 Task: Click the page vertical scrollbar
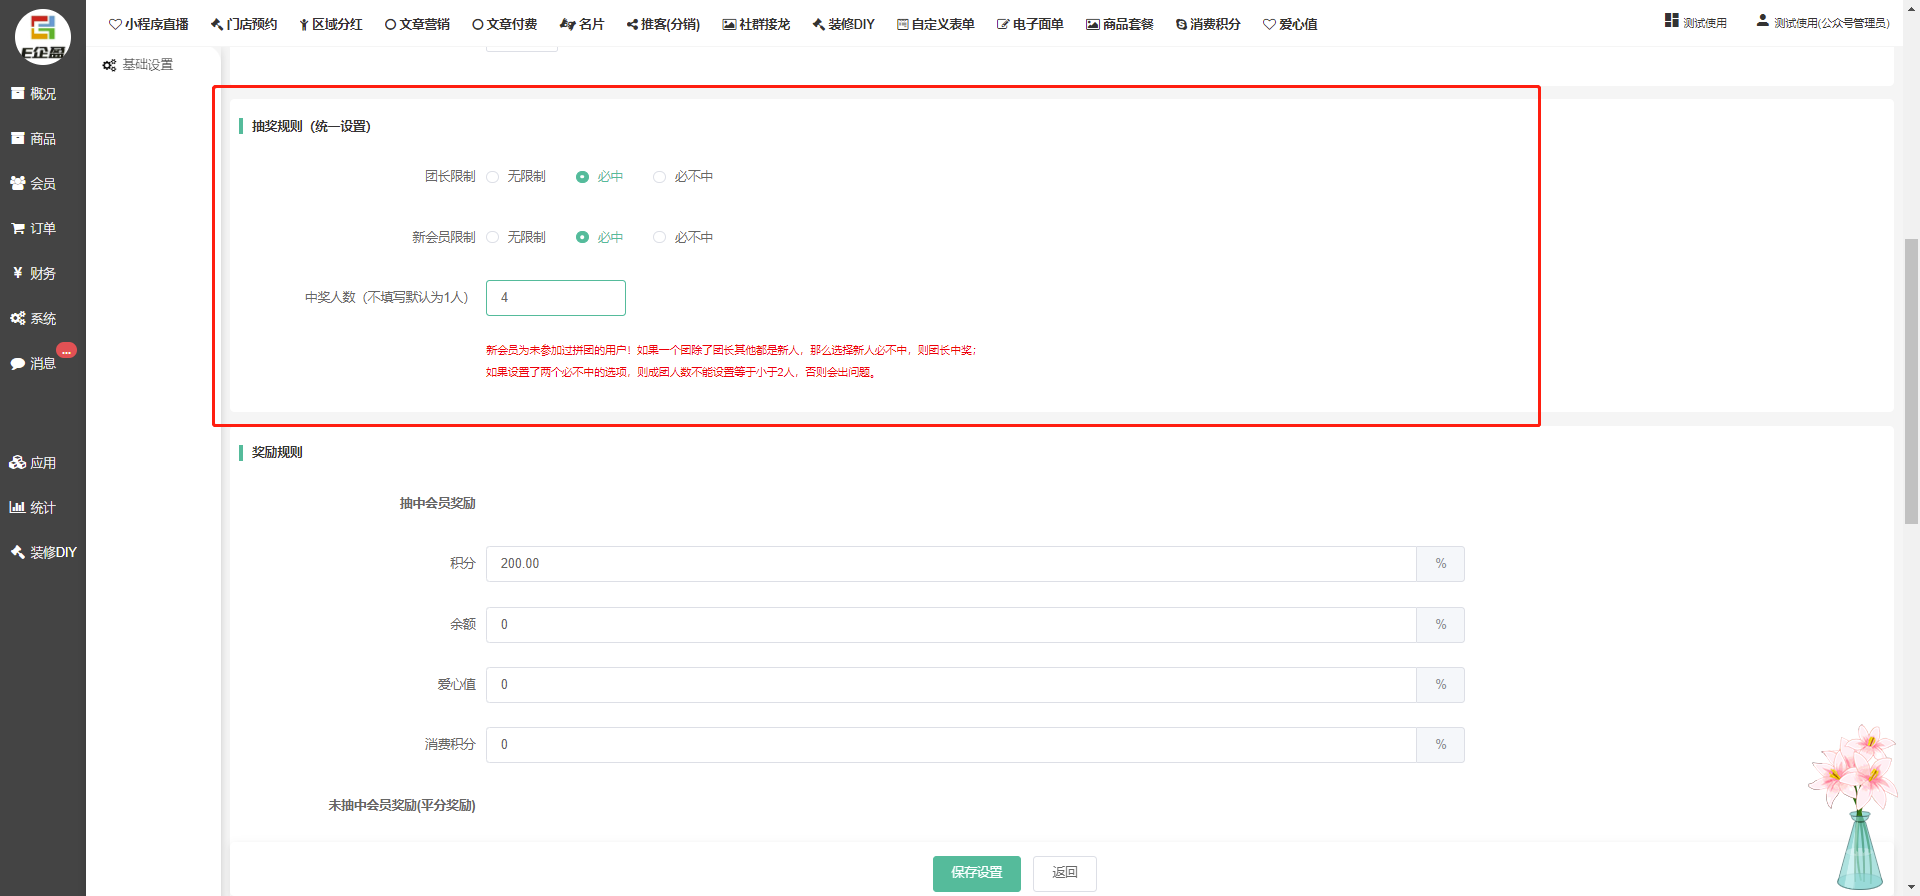(1911, 380)
